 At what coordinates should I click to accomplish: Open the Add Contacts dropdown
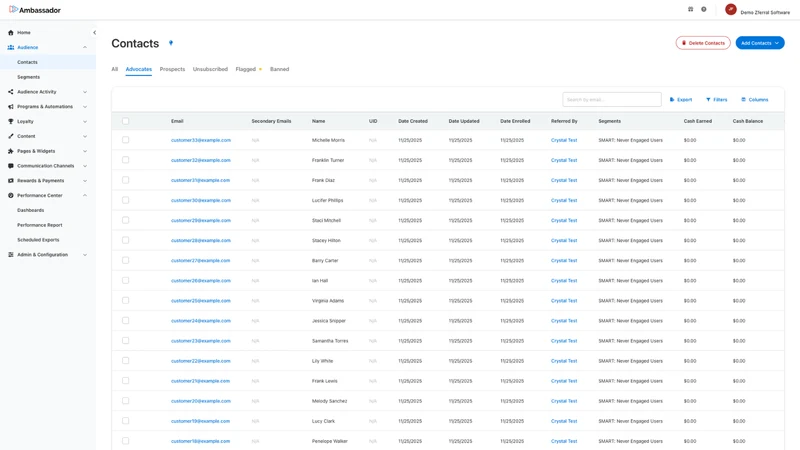click(760, 43)
